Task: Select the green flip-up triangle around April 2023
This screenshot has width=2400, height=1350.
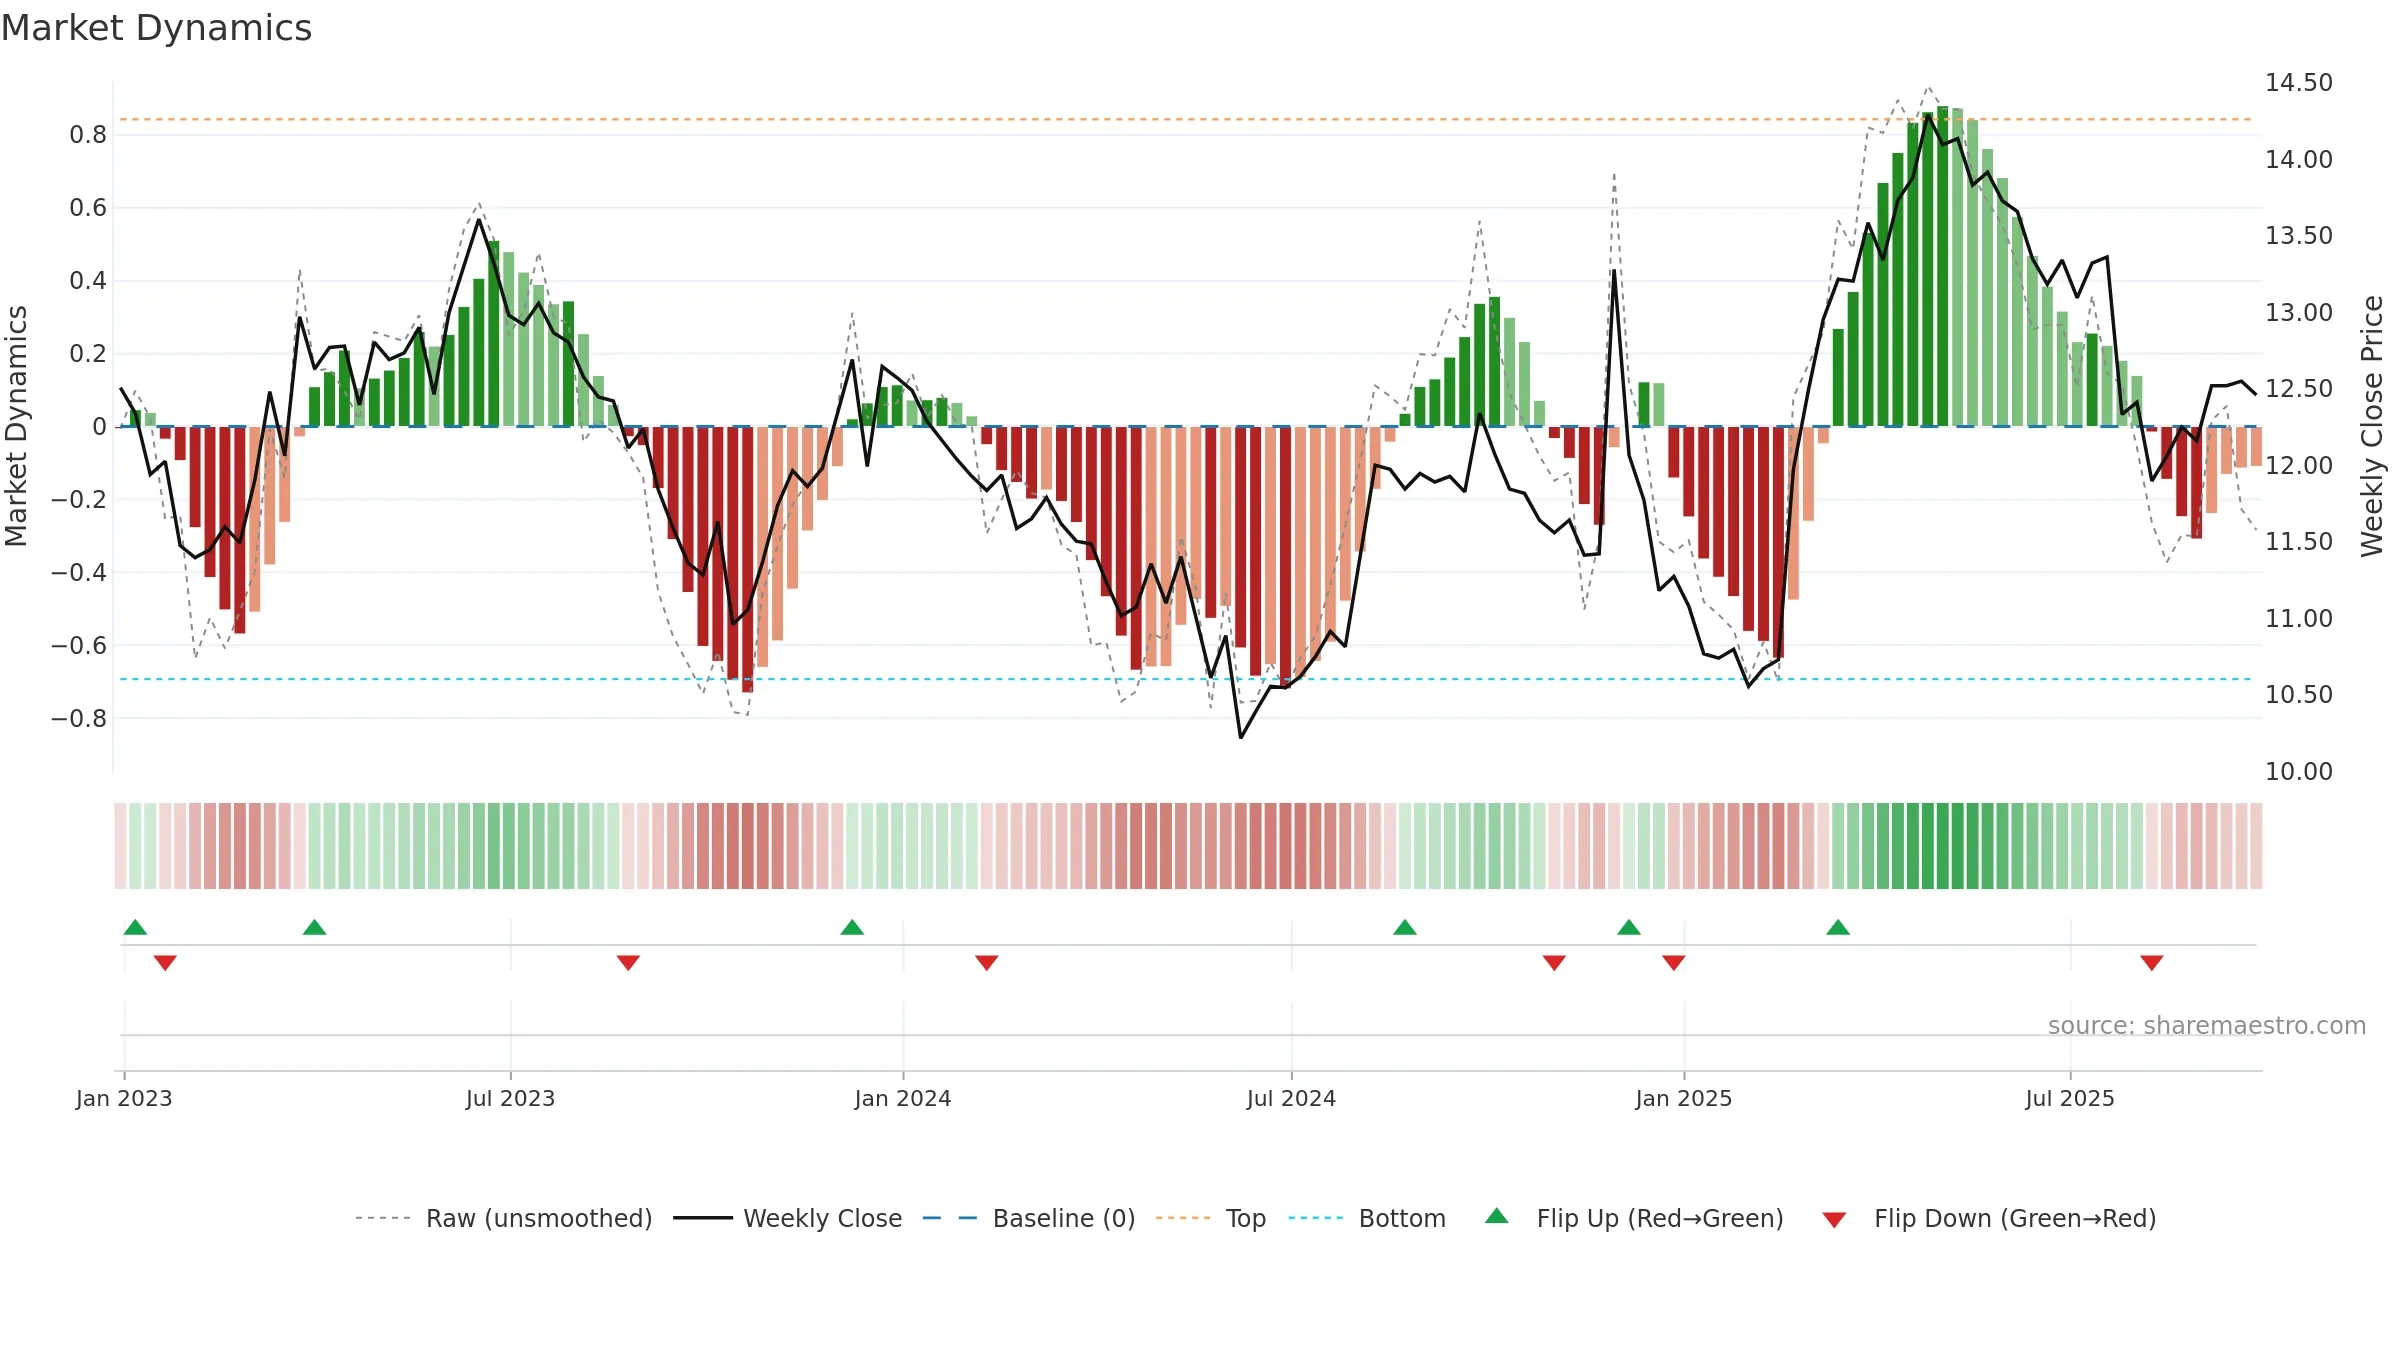Action: tap(314, 927)
